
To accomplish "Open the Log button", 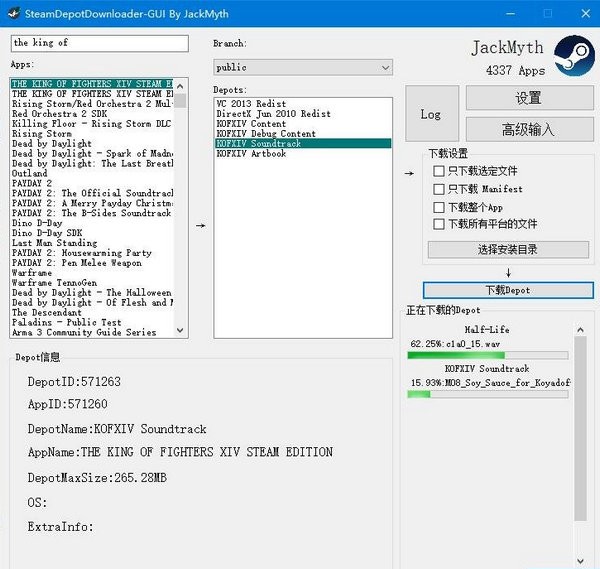I will tap(430, 114).
